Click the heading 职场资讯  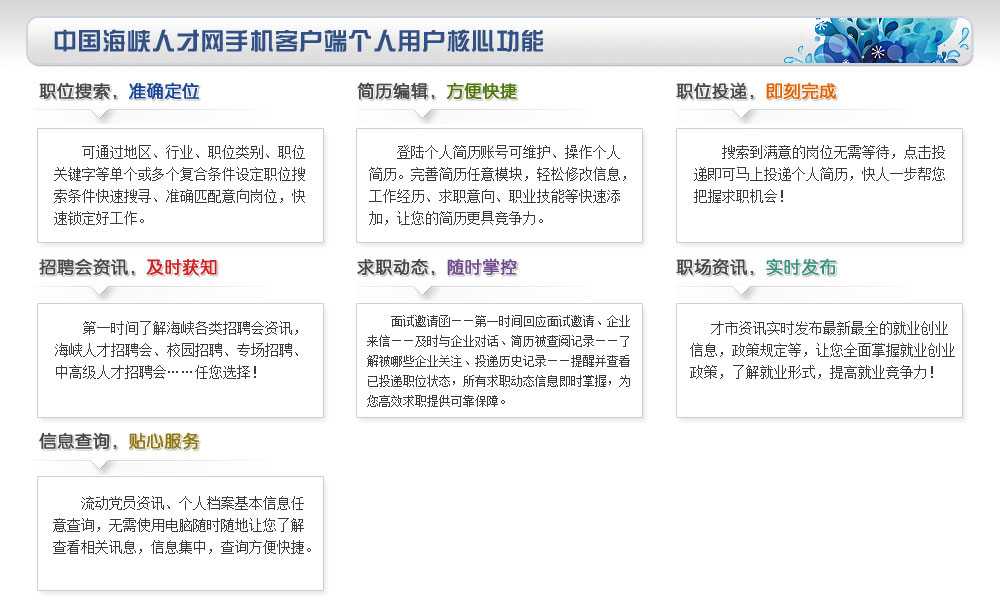[712, 268]
